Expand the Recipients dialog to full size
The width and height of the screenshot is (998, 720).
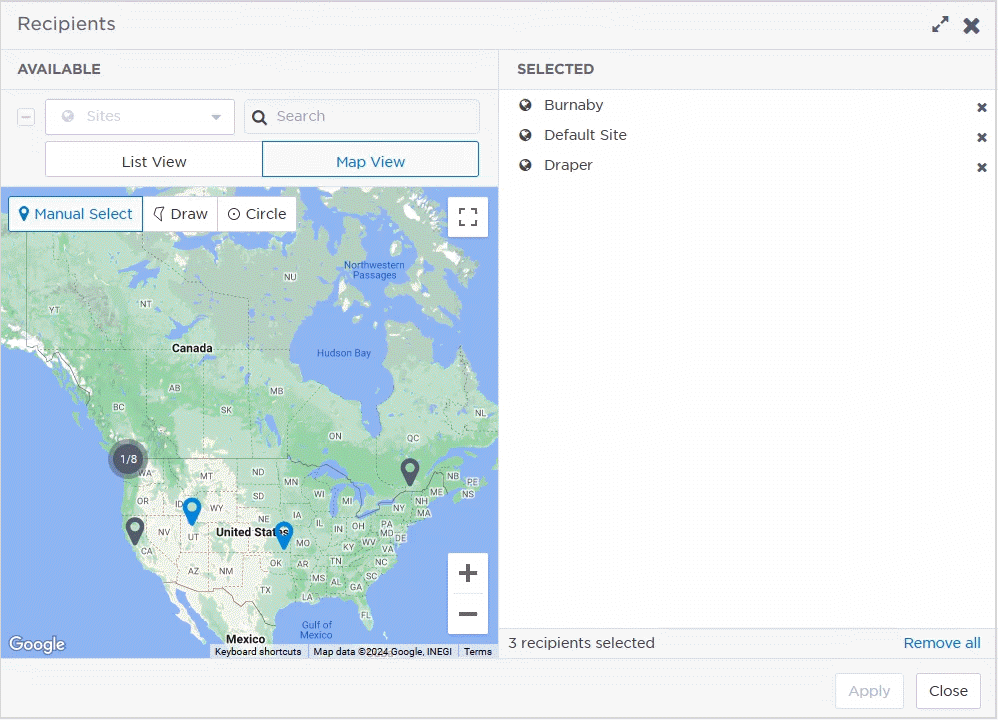click(x=939, y=25)
